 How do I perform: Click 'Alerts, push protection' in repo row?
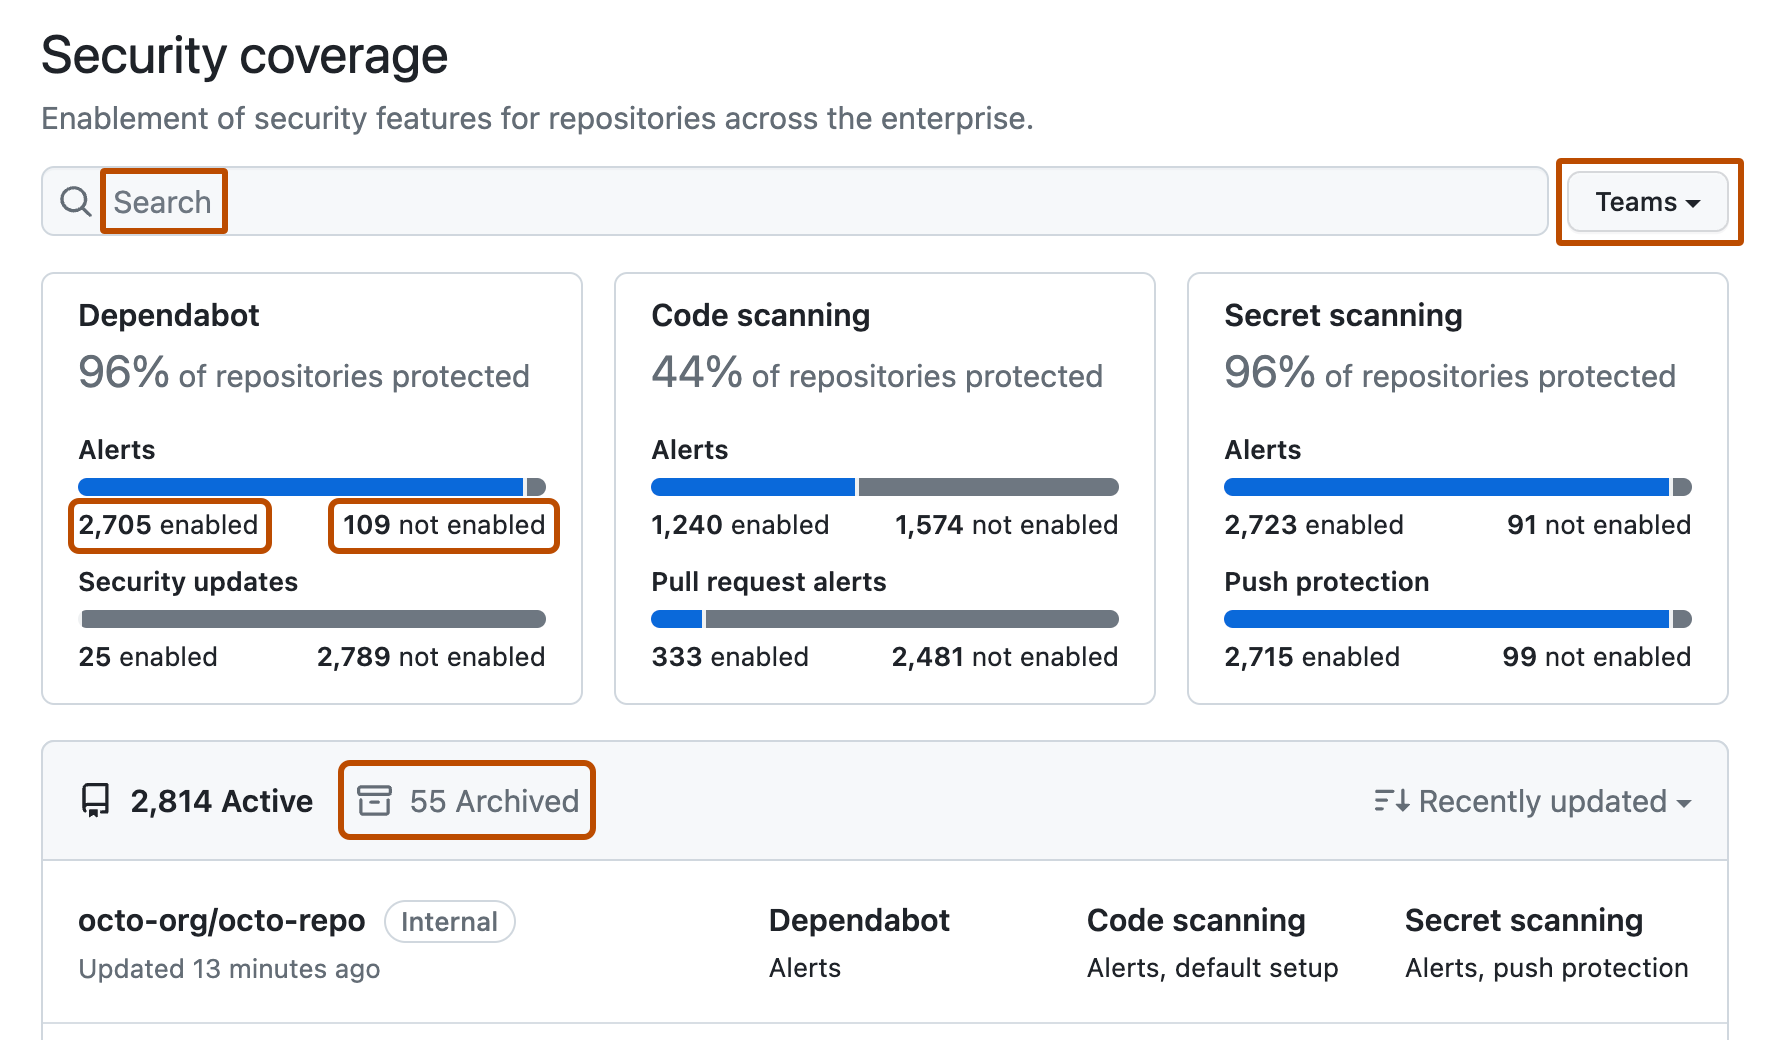(1547, 968)
